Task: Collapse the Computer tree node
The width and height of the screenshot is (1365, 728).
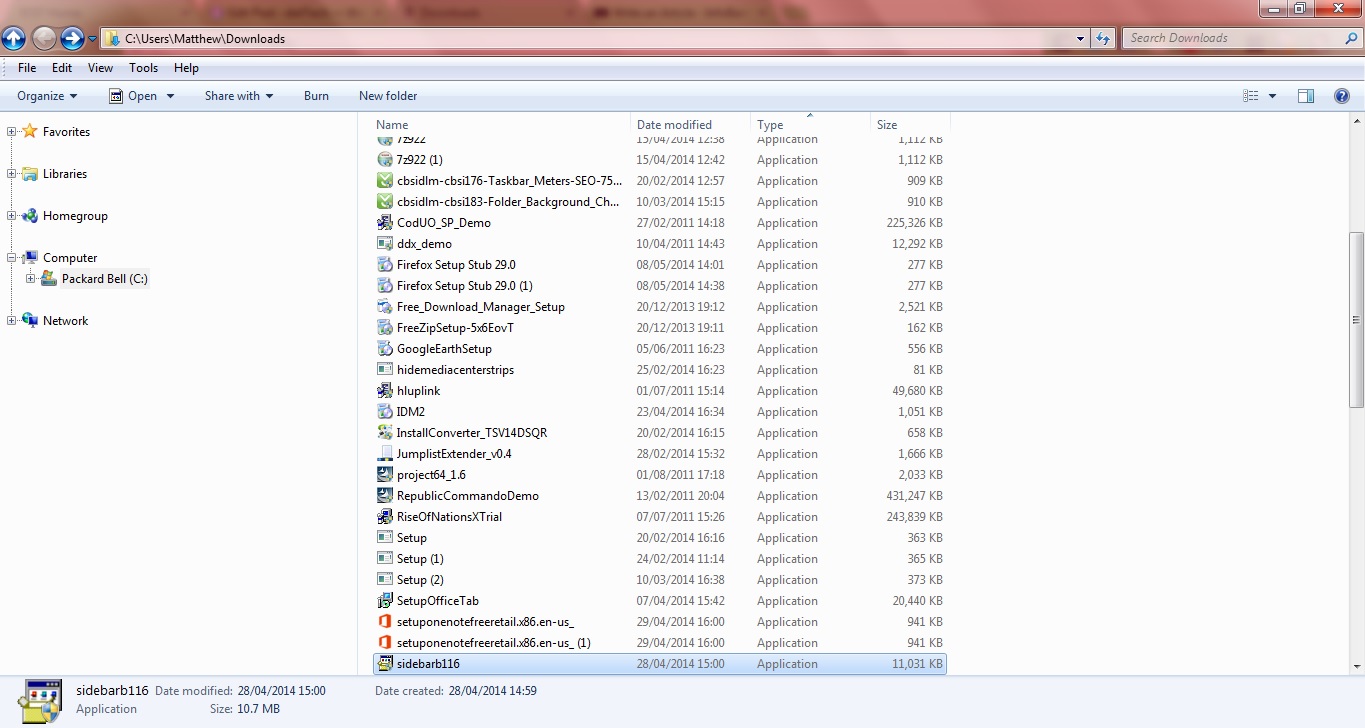Action: 11,257
